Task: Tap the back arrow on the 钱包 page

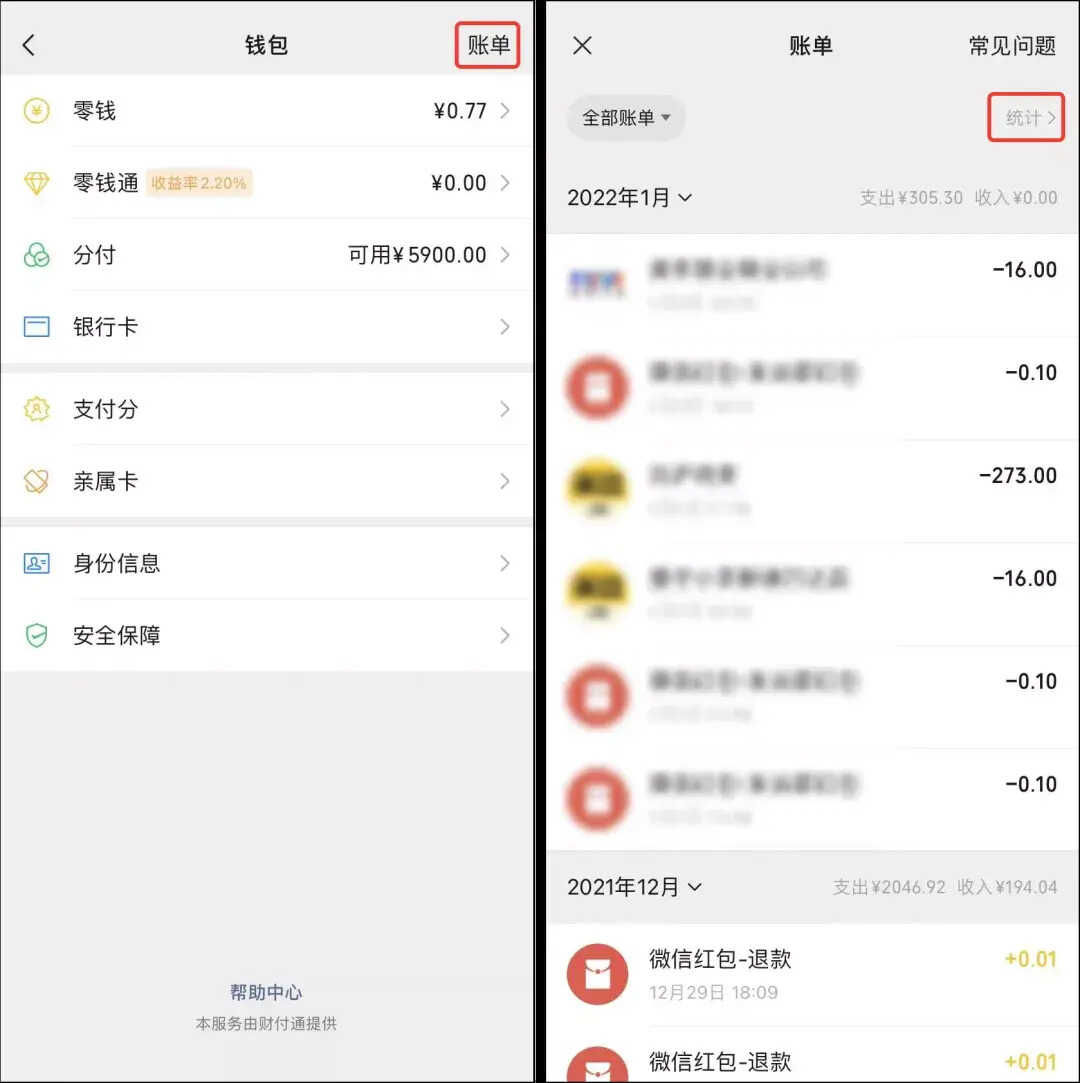Action: tap(29, 46)
